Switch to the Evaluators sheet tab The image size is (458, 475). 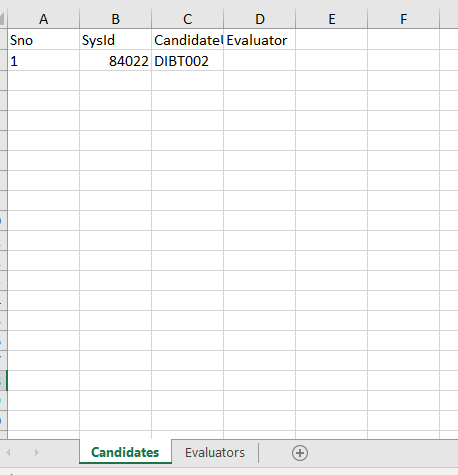(215, 453)
